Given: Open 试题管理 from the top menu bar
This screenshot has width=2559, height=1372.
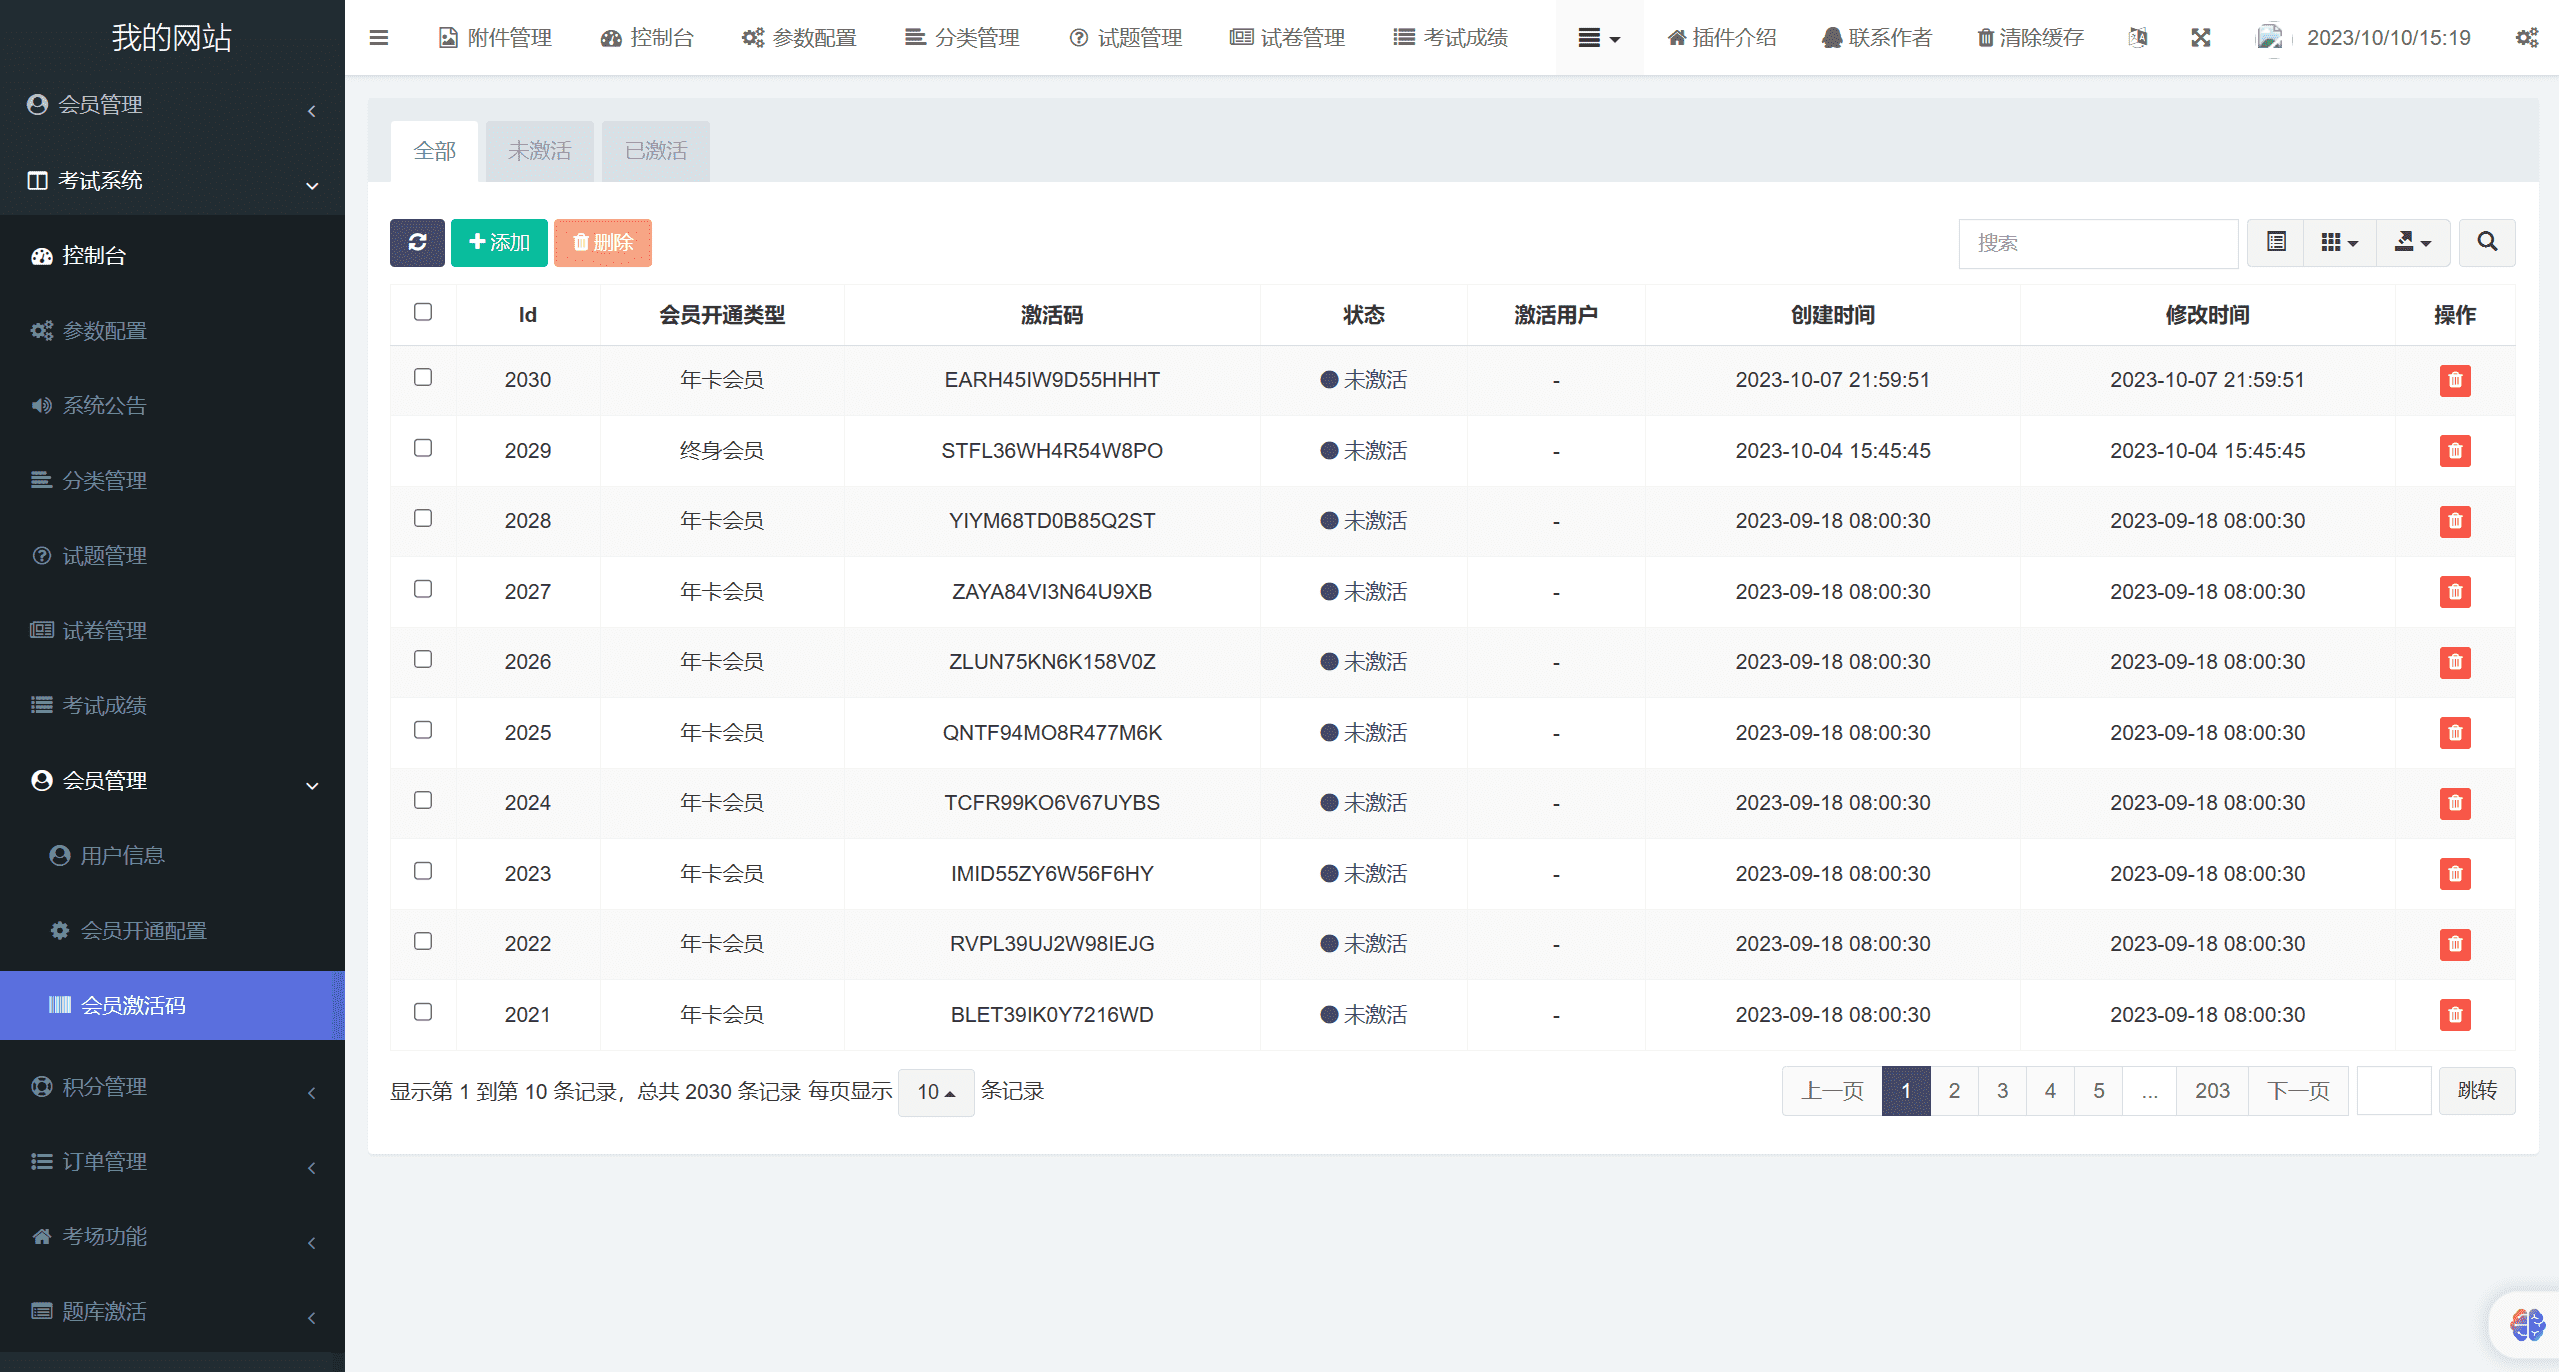Looking at the screenshot, I should (1123, 37).
